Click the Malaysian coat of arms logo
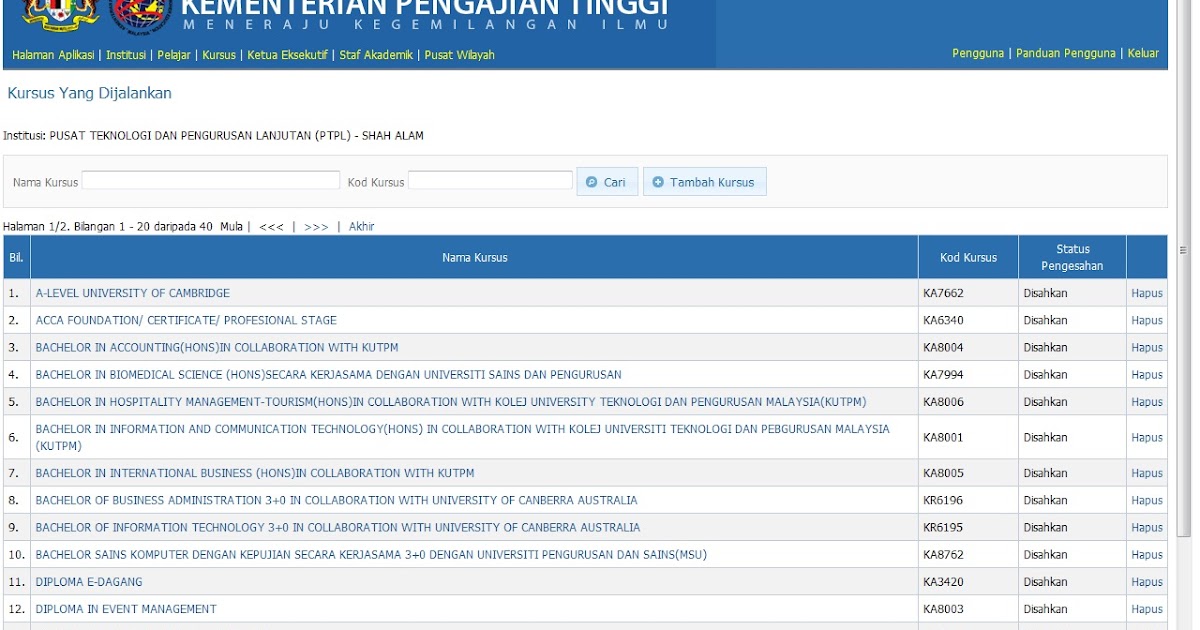The width and height of the screenshot is (1200, 630). point(59,14)
